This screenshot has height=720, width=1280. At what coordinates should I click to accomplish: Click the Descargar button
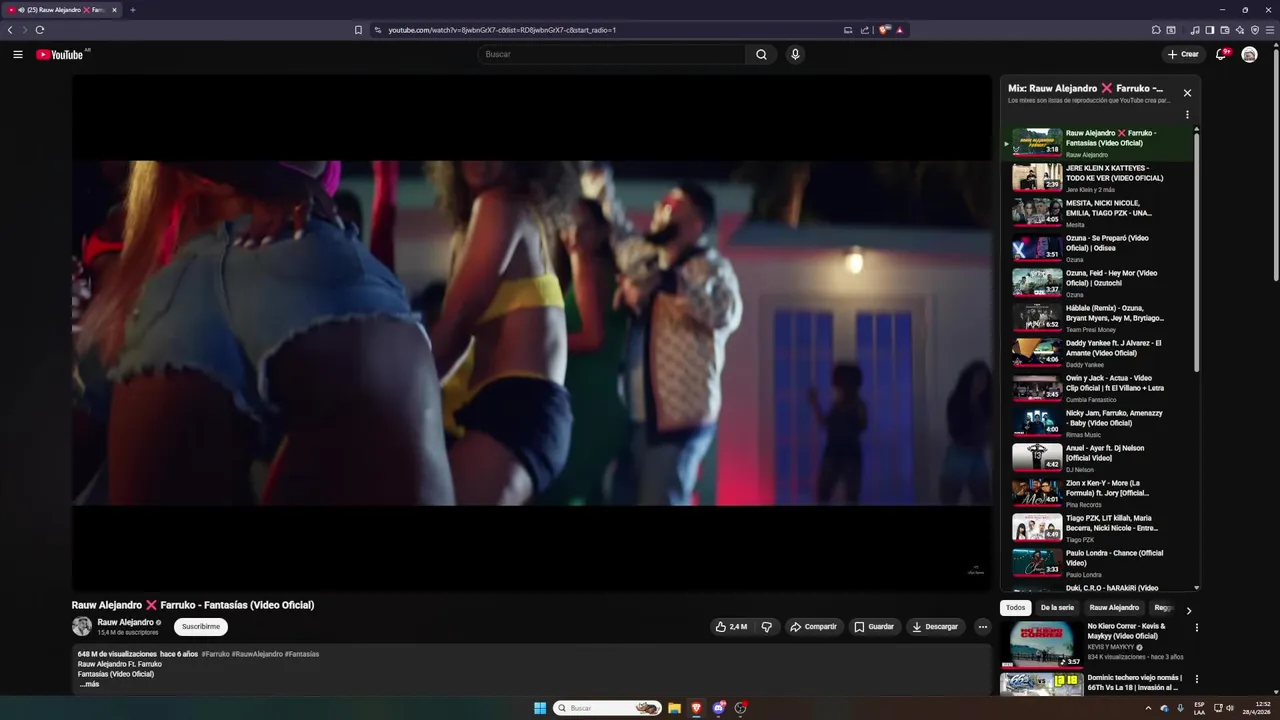[935, 627]
